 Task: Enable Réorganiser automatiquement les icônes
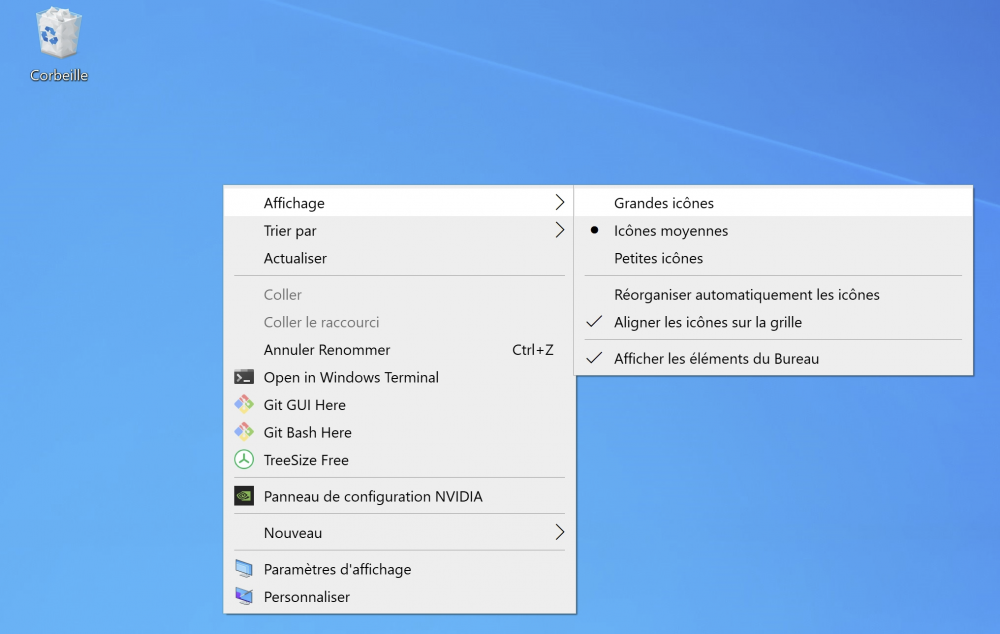coord(746,295)
